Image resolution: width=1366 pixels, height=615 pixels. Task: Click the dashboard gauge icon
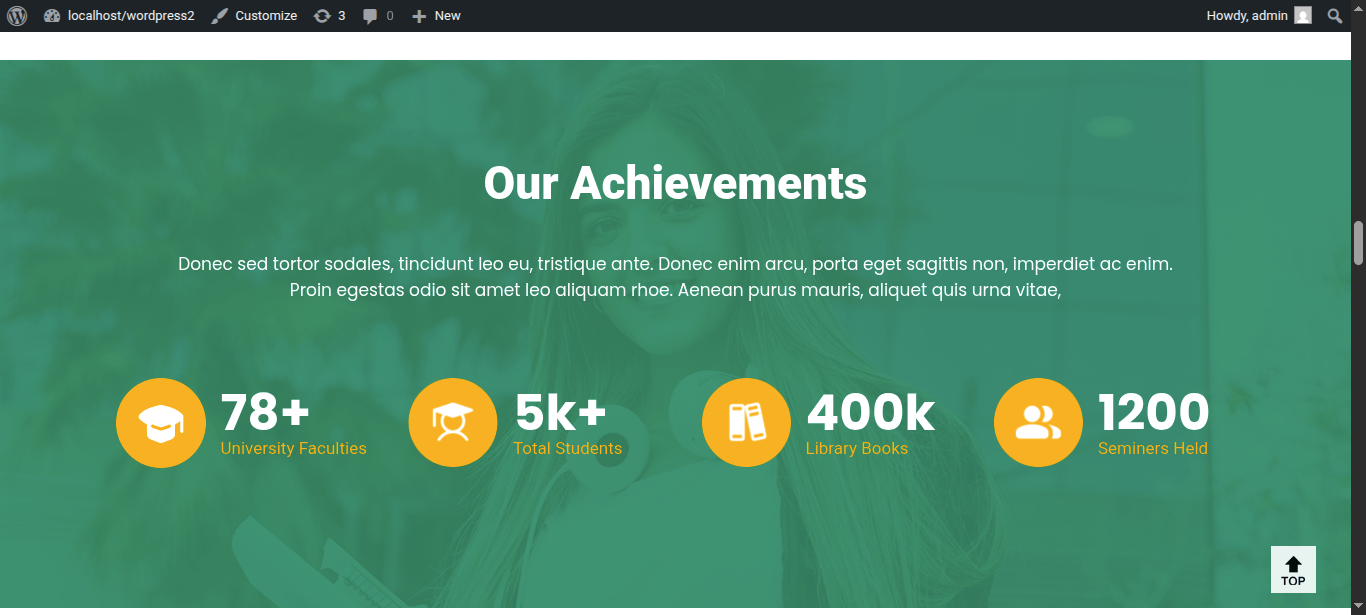point(52,16)
